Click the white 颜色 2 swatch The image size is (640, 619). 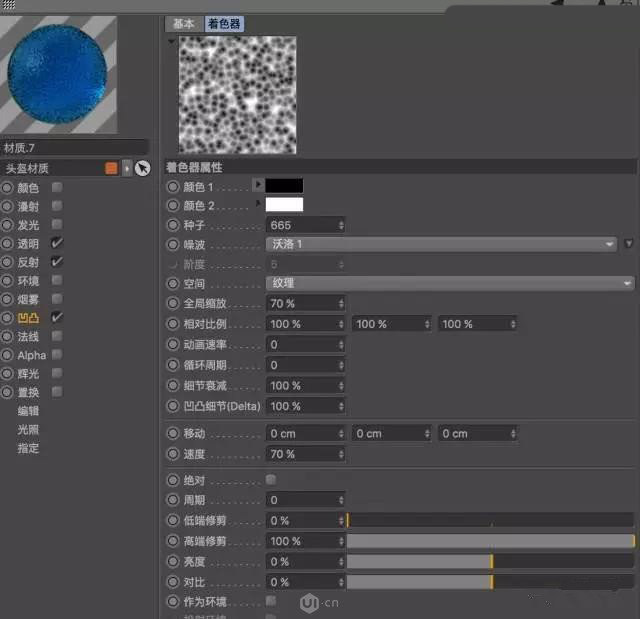point(284,204)
